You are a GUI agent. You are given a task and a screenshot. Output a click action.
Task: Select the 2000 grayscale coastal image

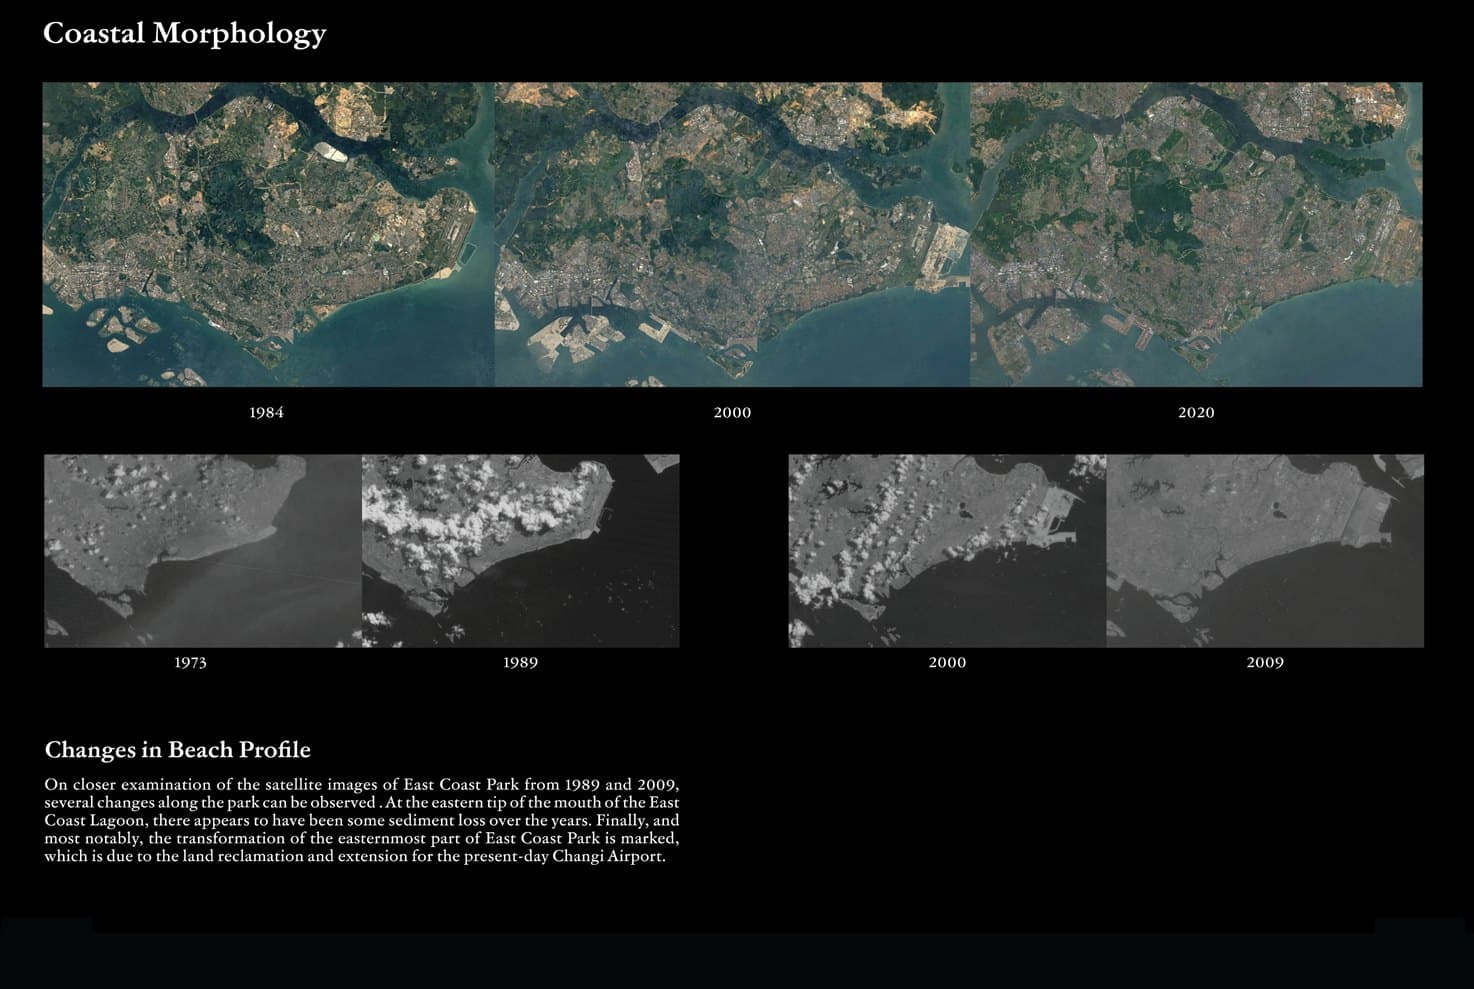coord(947,551)
